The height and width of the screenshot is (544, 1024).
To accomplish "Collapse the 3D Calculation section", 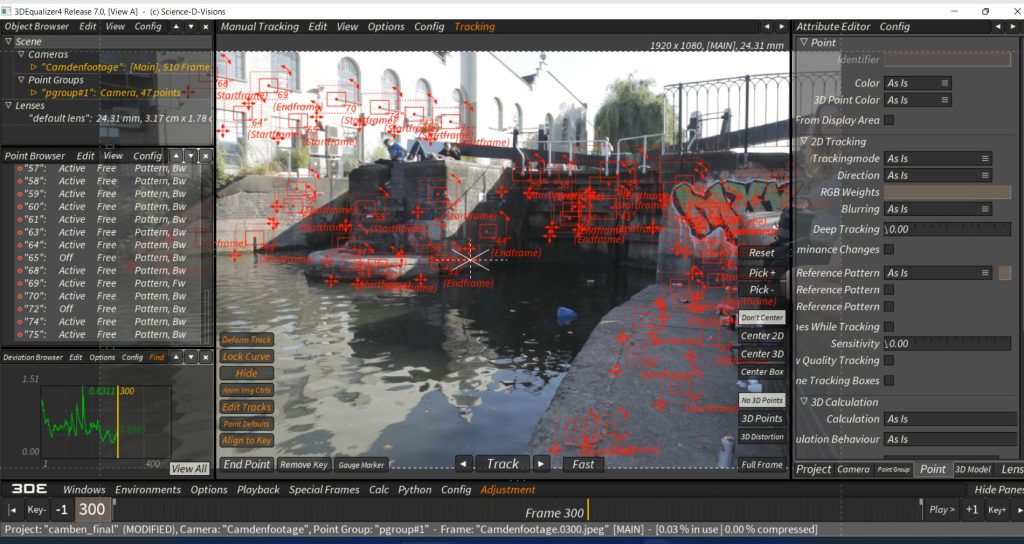I will [x=804, y=402].
